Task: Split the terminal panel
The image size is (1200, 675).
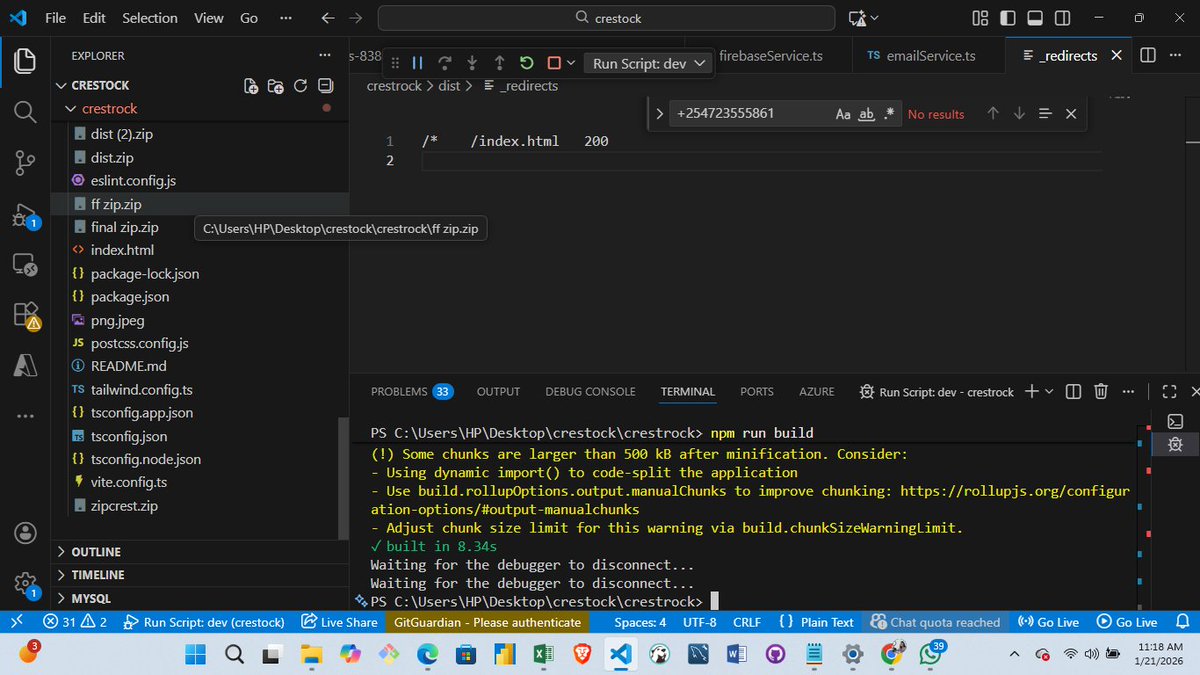Action: [1073, 391]
